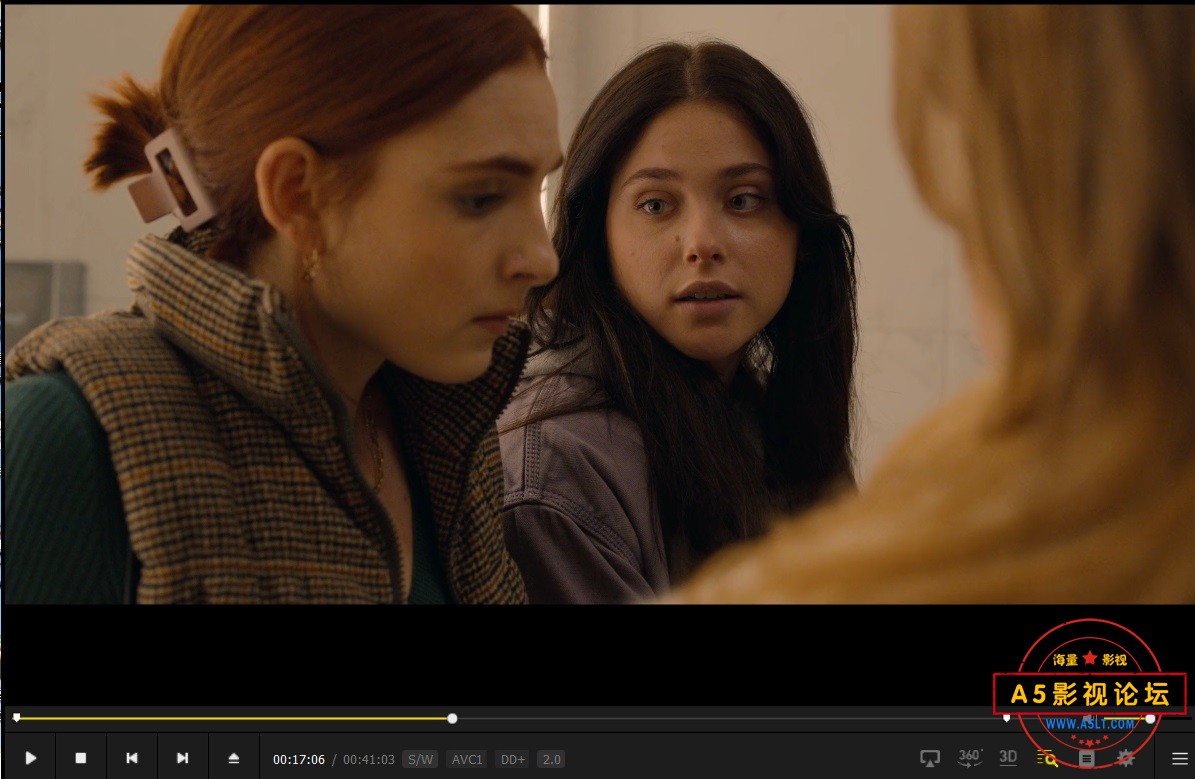Skip to the previous file
This screenshot has width=1195, height=779.
tap(132, 758)
